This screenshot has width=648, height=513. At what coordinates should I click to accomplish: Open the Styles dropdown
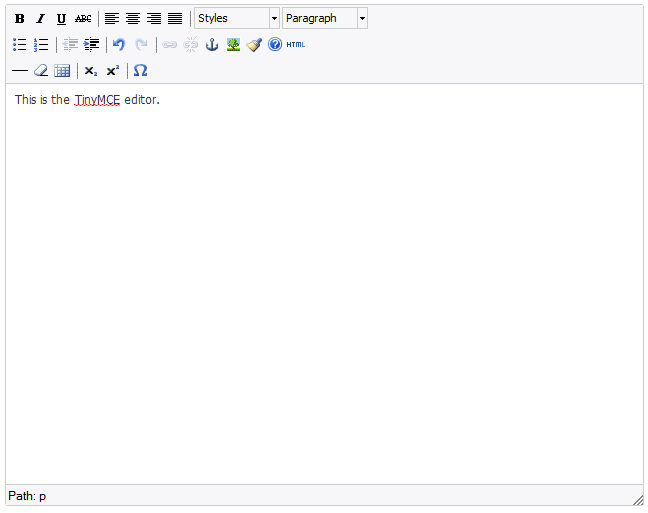pyautogui.click(x=237, y=19)
